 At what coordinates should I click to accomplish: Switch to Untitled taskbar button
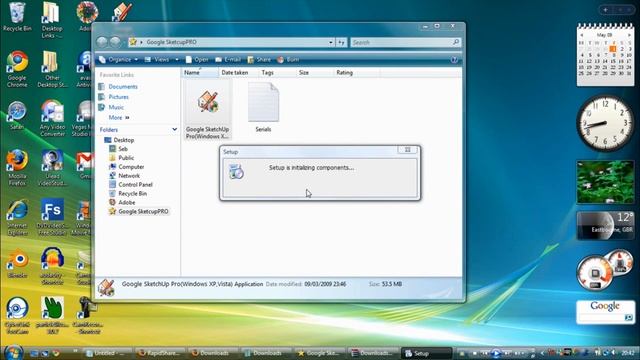coord(108,353)
